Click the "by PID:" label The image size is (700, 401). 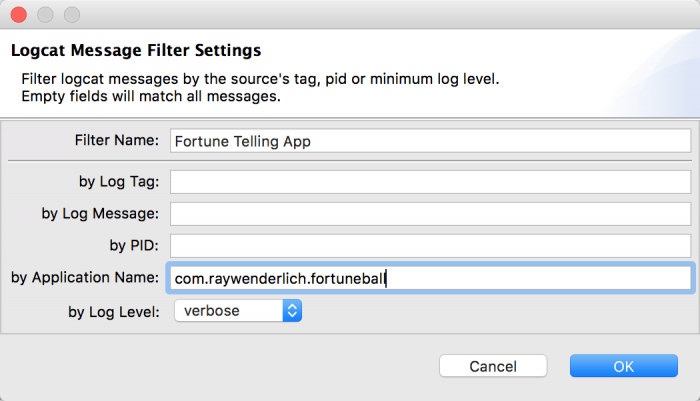134,245
